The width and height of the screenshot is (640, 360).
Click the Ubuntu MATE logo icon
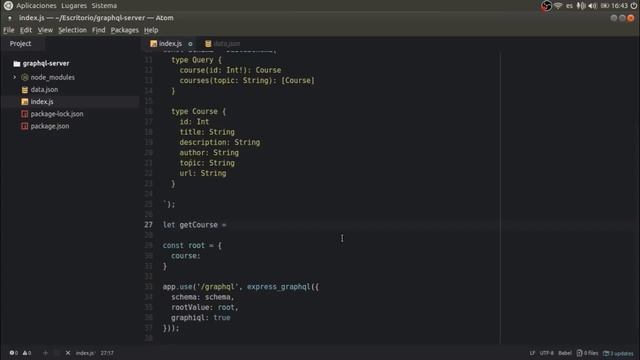coord(8,6)
